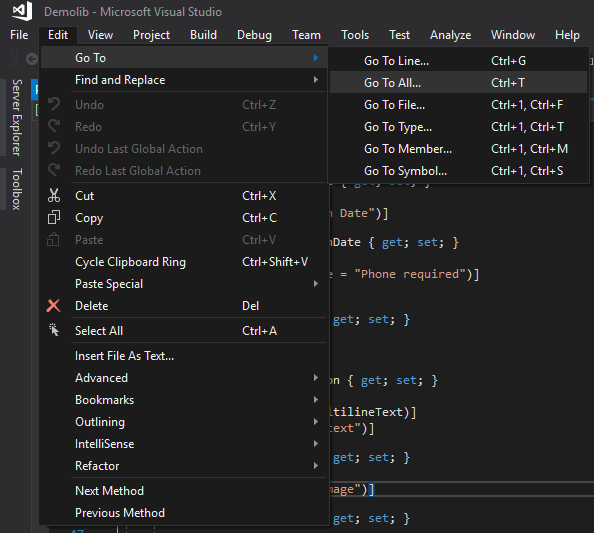
Task: Open the Tools menu
Action: tap(355, 35)
